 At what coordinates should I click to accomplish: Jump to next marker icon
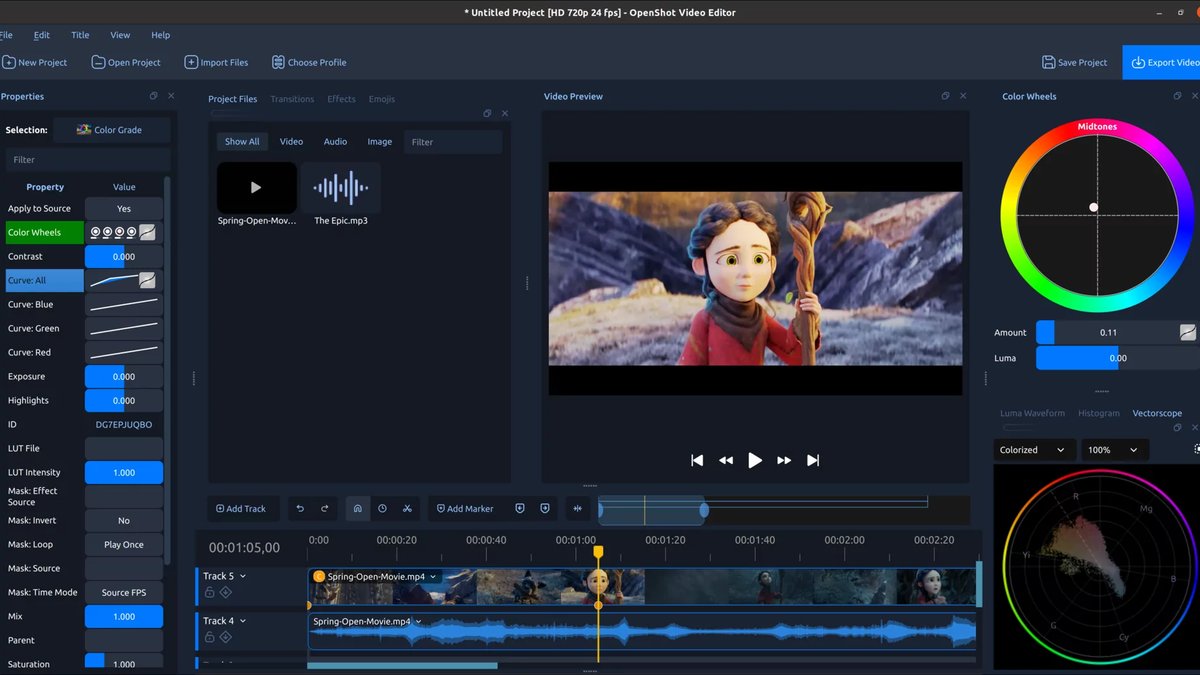pyautogui.click(x=545, y=508)
